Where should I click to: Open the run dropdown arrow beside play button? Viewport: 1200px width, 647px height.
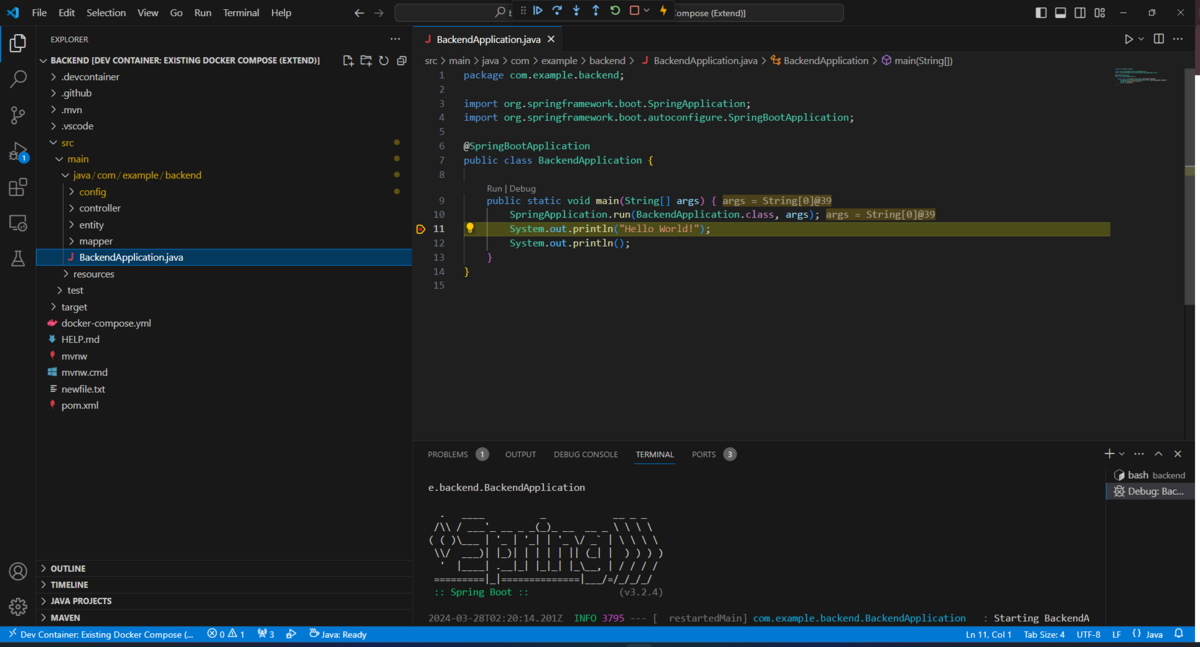(1141, 39)
